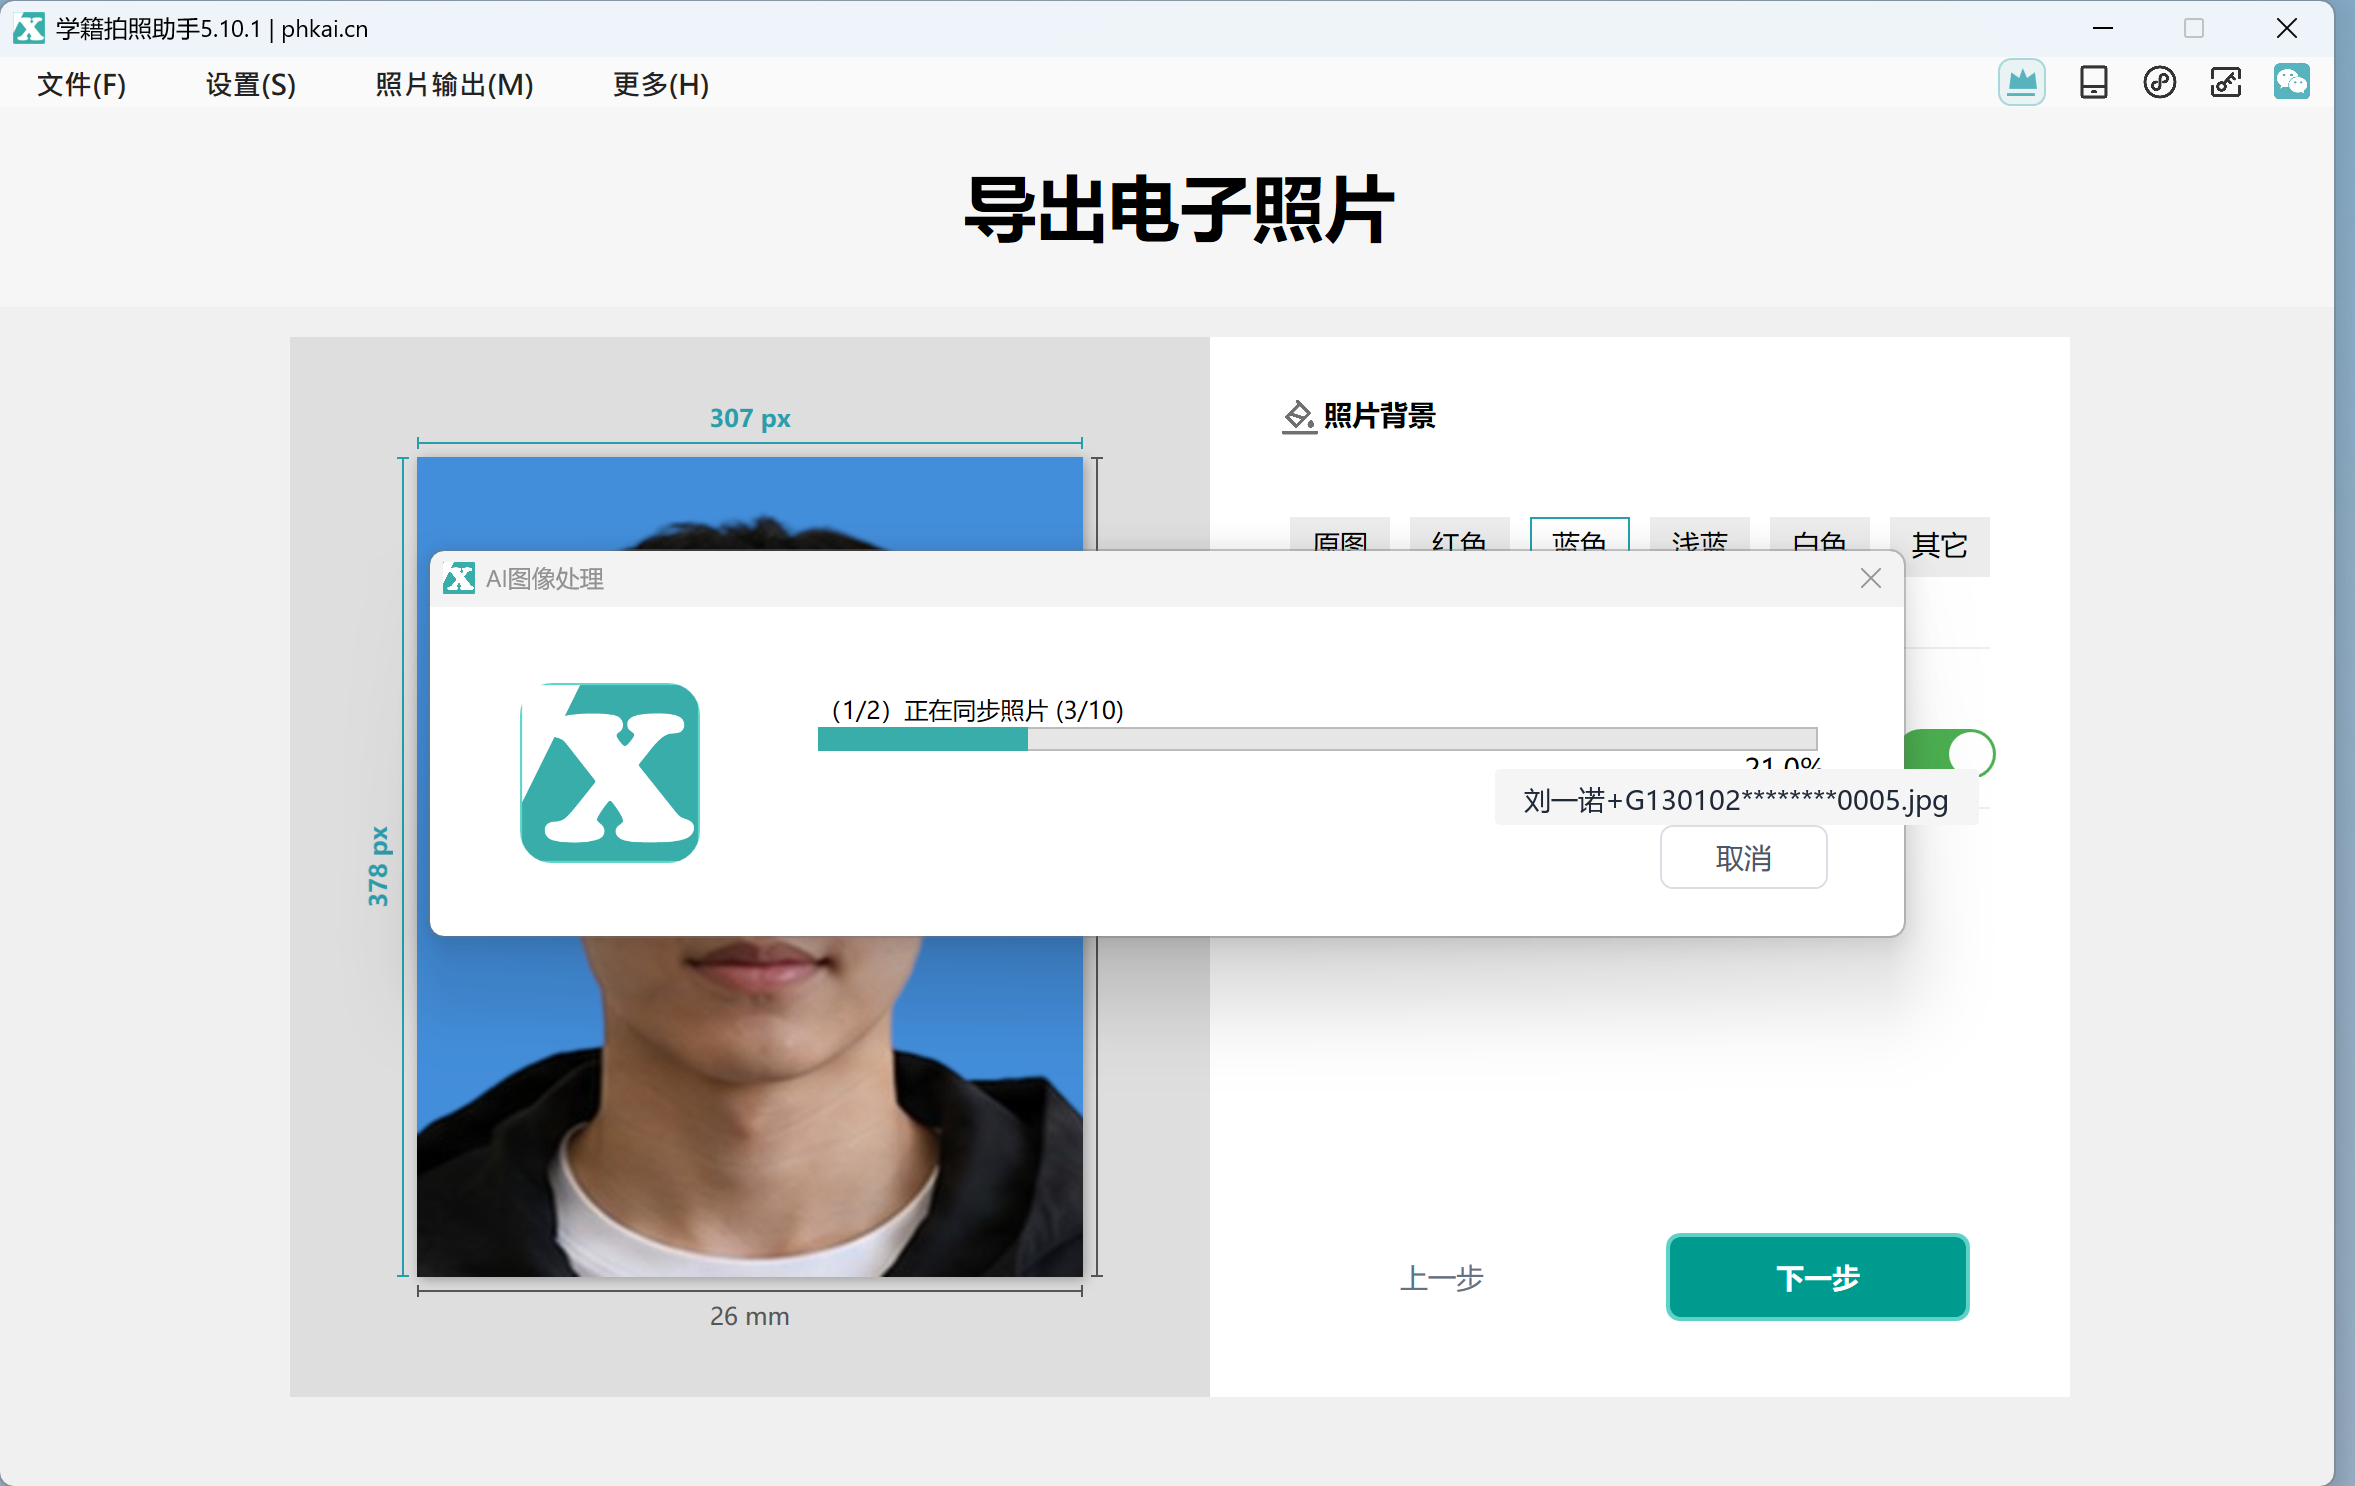Select the 浅蓝 background option
This screenshot has width=2355, height=1486.
tap(1699, 535)
